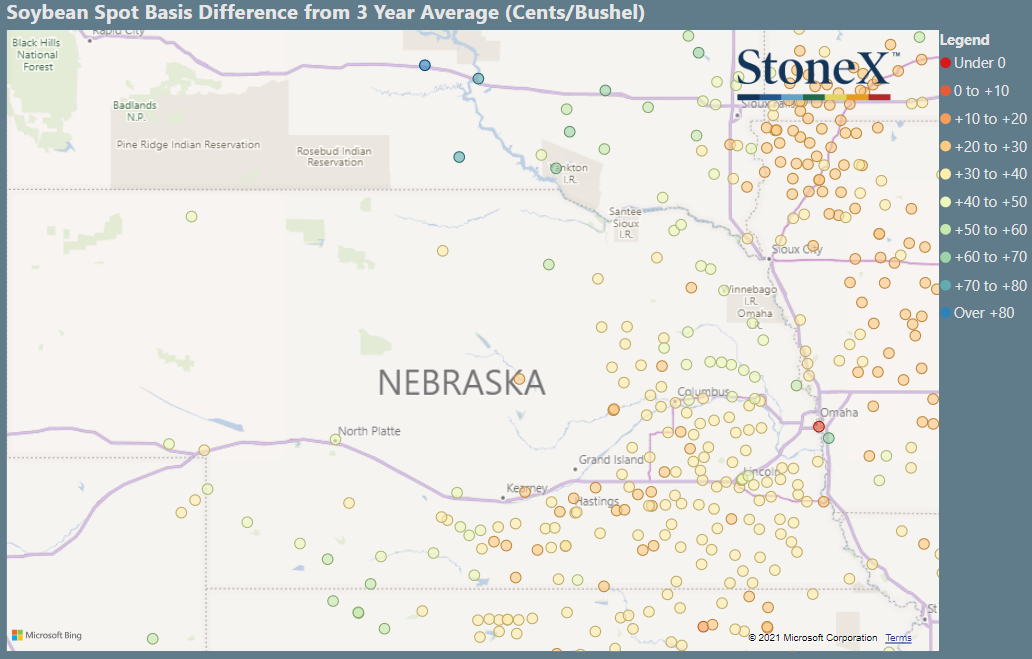Click the Santee Sioux I.R. label

pyautogui.click(x=625, y=223)
